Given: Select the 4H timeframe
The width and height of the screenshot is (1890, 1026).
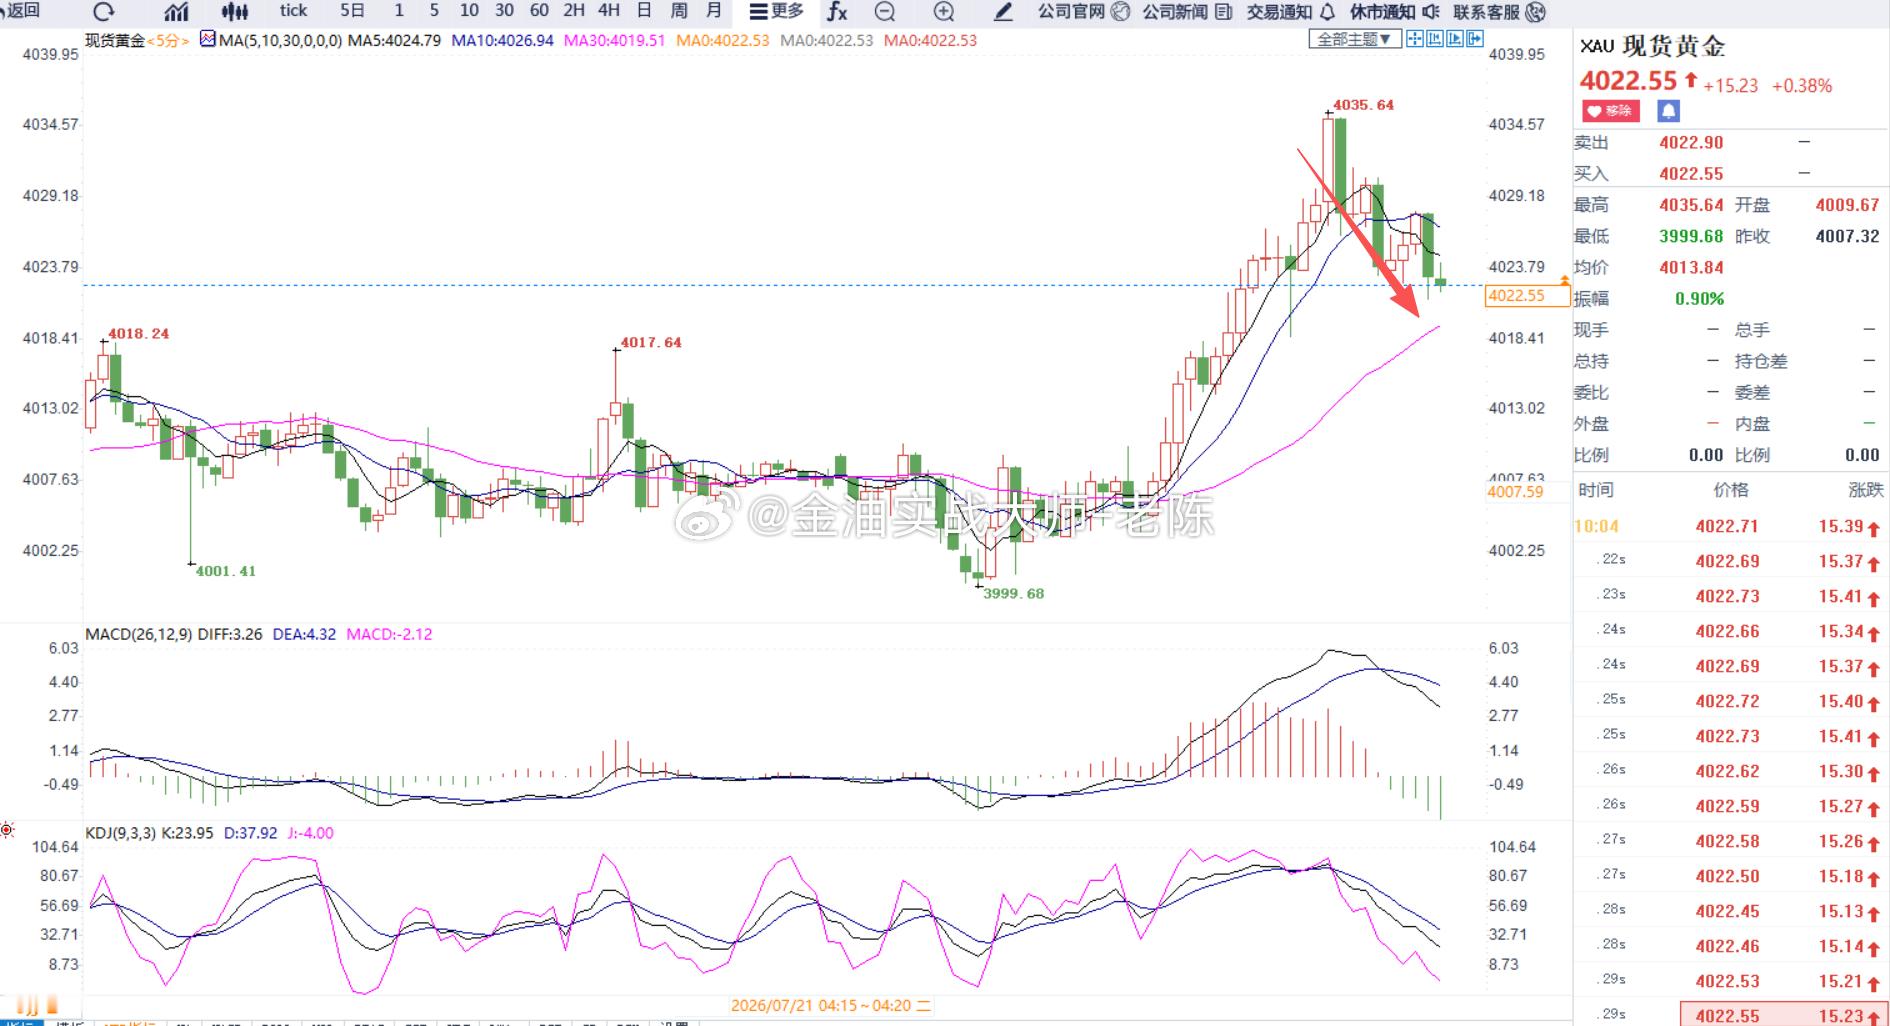Looking at the screenshot, I should (x=609, y=11).
